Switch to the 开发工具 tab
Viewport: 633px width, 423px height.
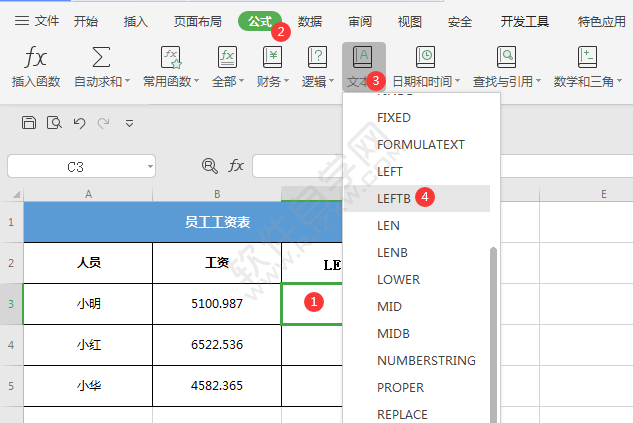pyautogui.click(x=525, y=21)
